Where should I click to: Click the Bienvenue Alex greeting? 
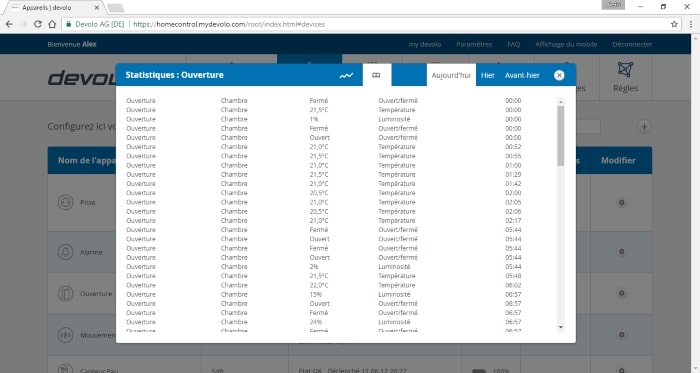72,44
